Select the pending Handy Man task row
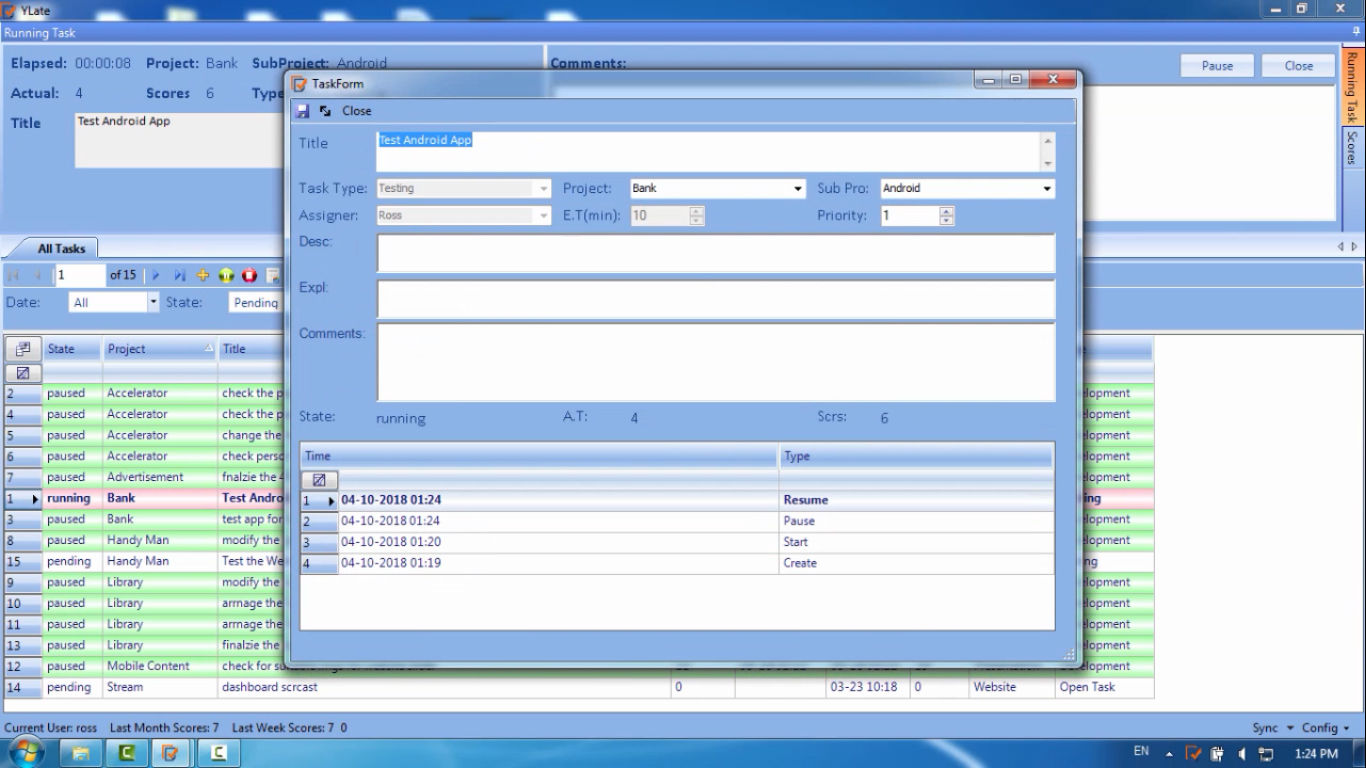Viewport: 1366px width, 768px height. tap(146, 561)
